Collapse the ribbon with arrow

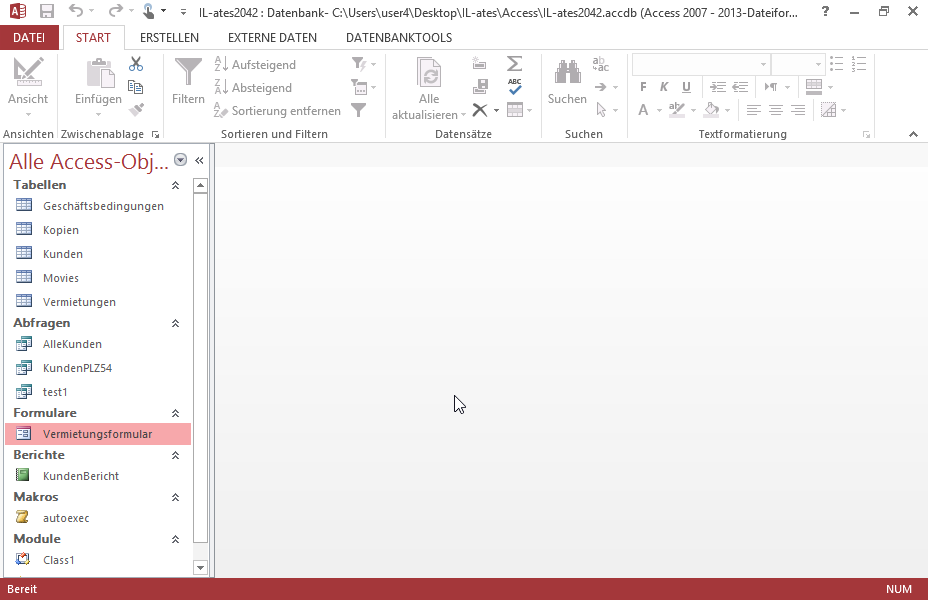click(x=913, y=134)
